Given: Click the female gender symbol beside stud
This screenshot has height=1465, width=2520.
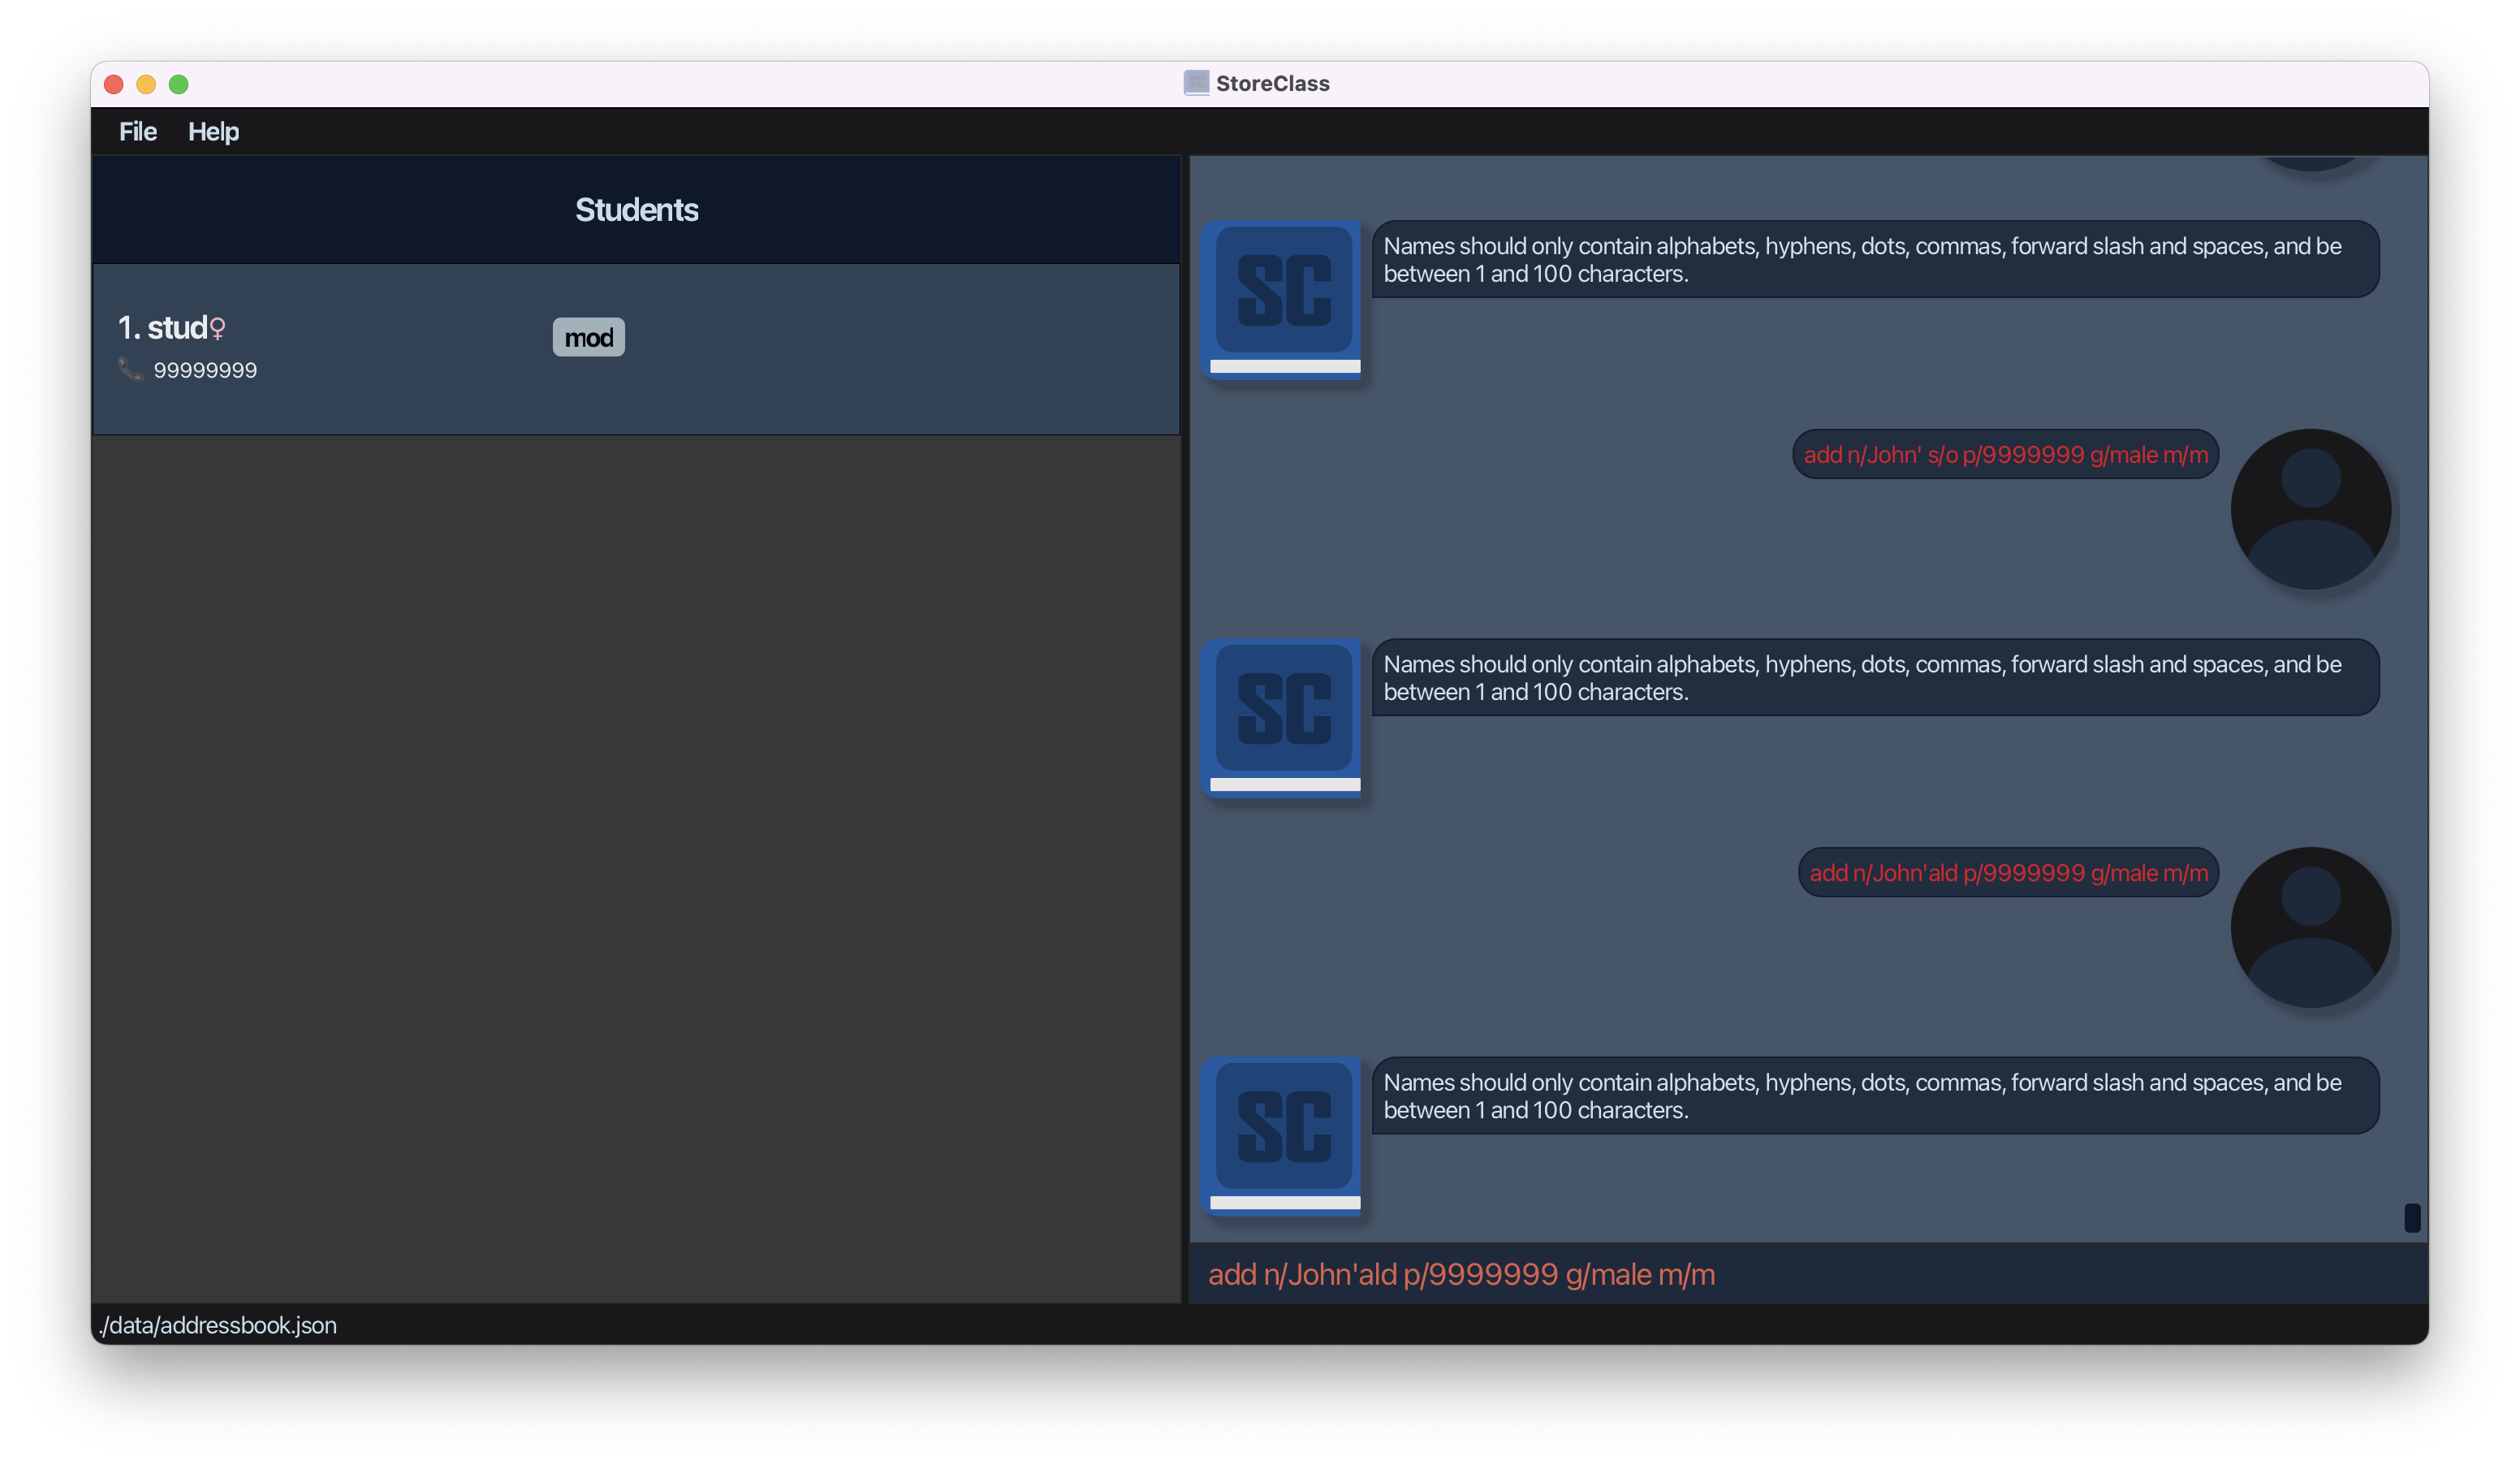Looking at the screenshot, I should click(x=218, y=328).
